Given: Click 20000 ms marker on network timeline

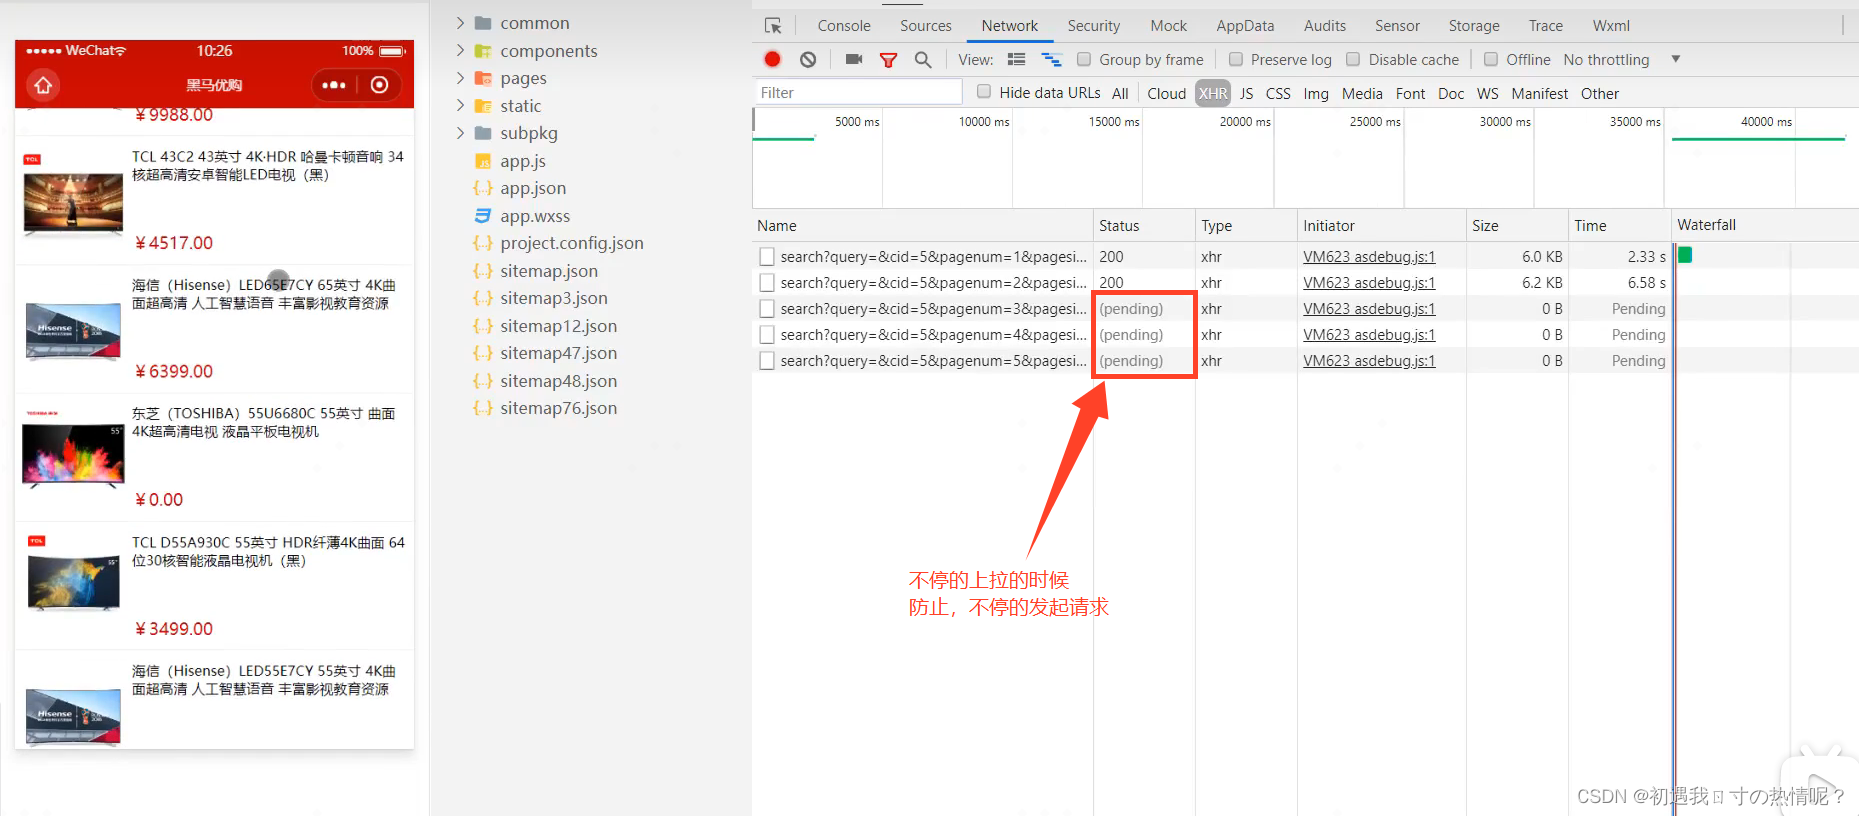Looking at the screenshot, I should [x=1245, y=122].
